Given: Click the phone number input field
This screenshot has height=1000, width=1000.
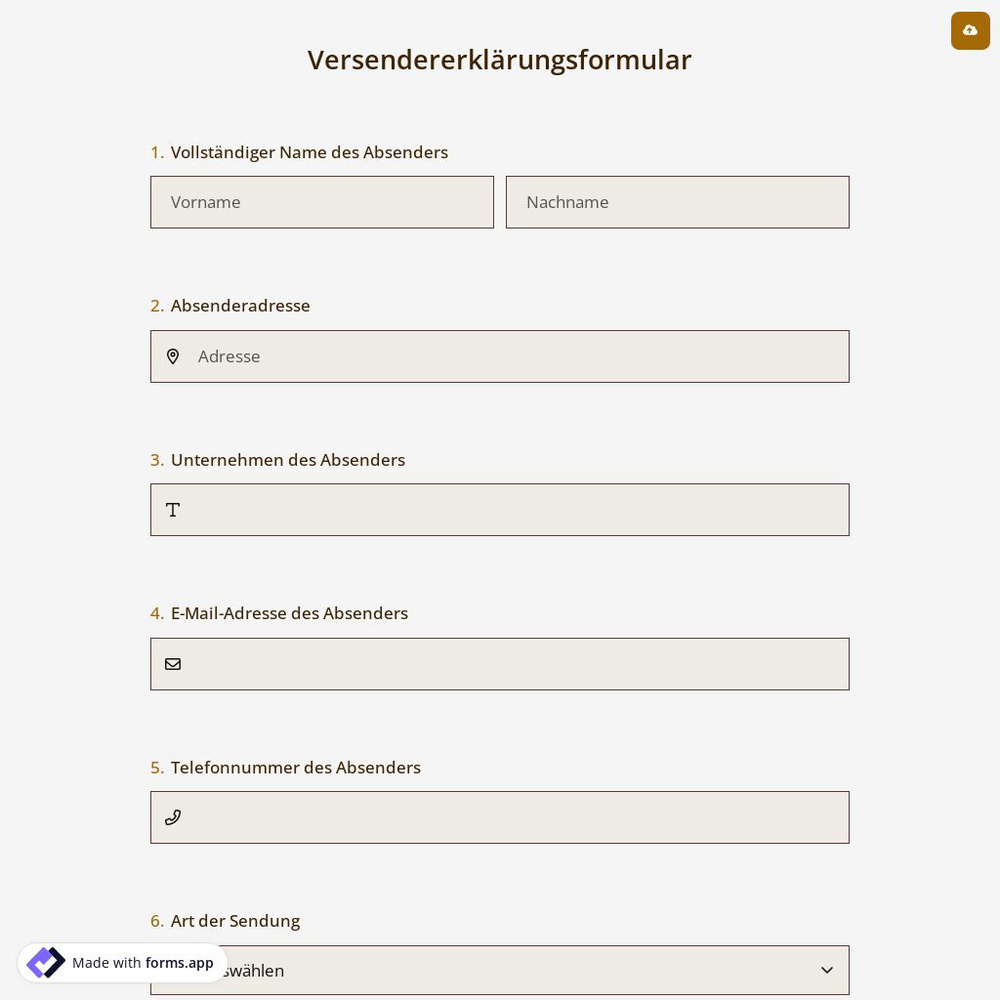Looking at the screenshot, I should click(500, 817).
